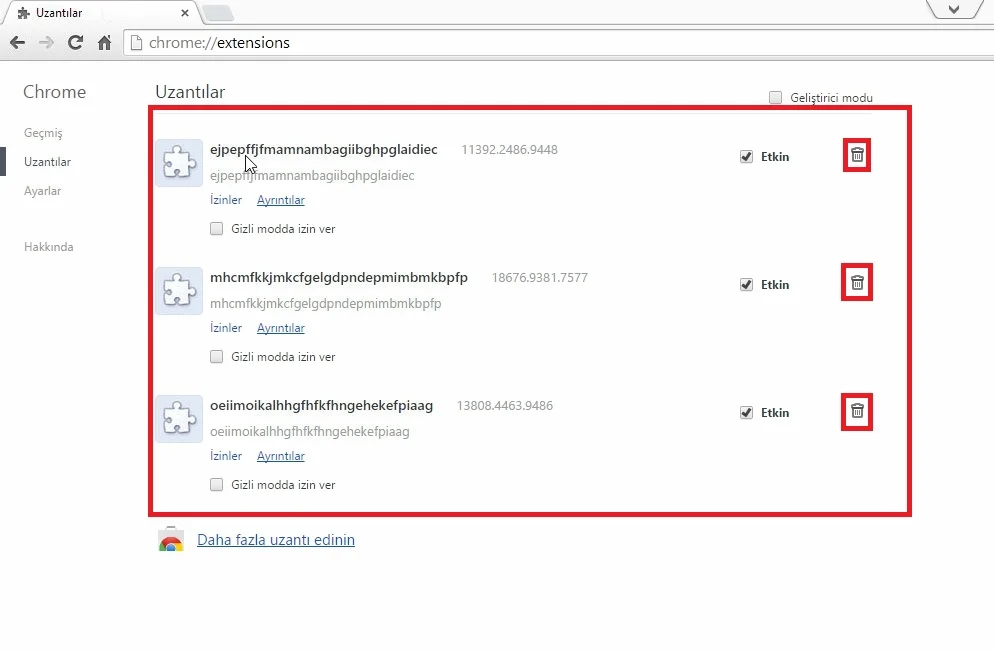Delete the ejpepffjfmamnambagiibghpglaidiec extension via trash icon
The width and height of the screenshot is (994, 653).
coord(857,155)
